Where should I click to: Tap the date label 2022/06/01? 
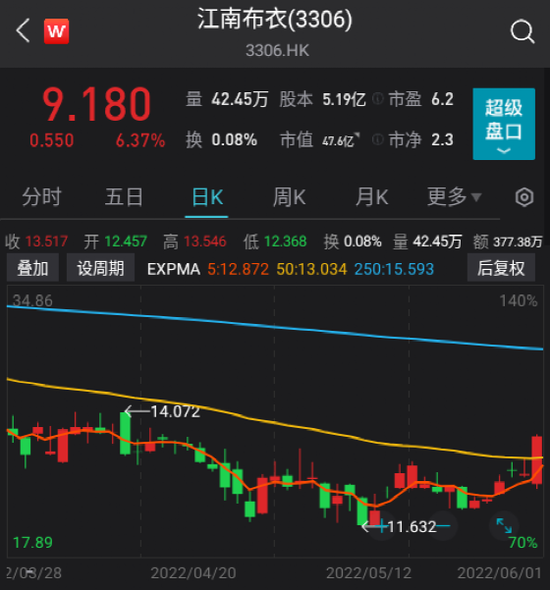click(500, 573)
